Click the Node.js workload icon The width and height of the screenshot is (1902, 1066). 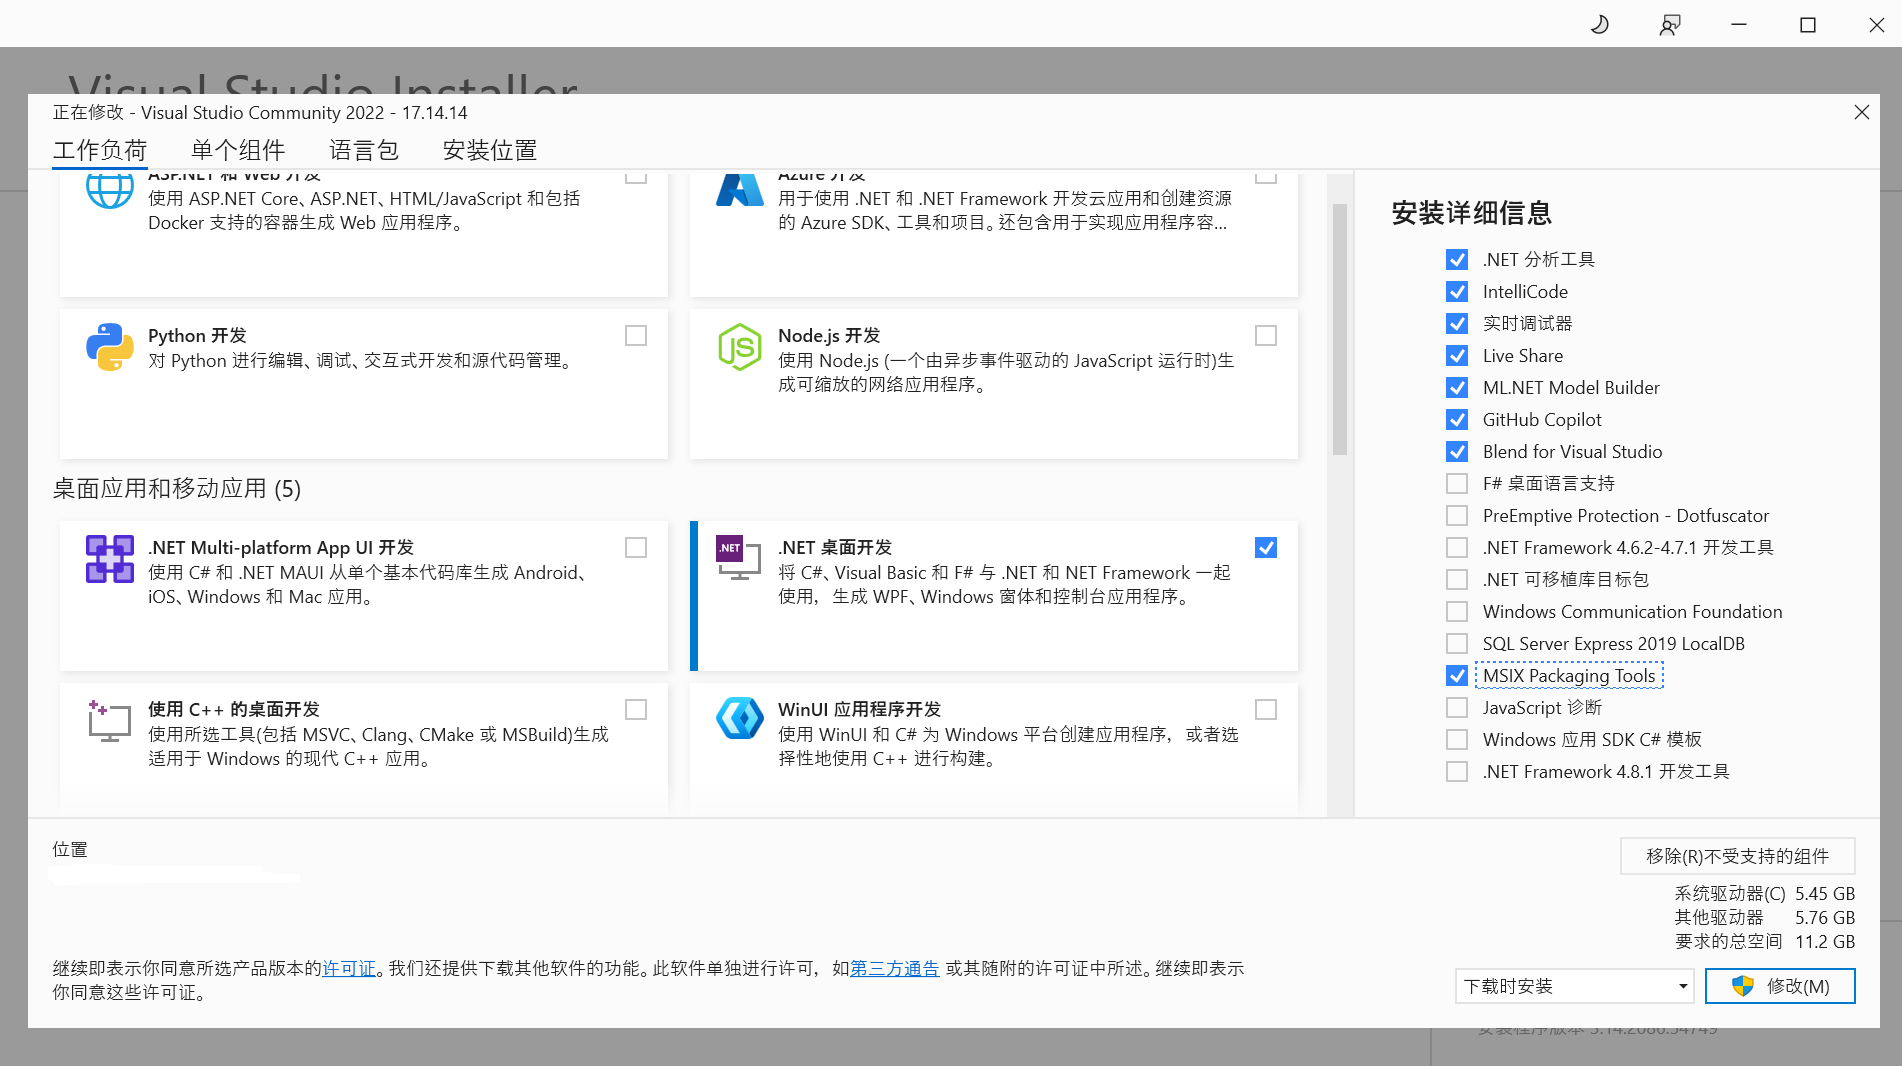tap(739, 347)
